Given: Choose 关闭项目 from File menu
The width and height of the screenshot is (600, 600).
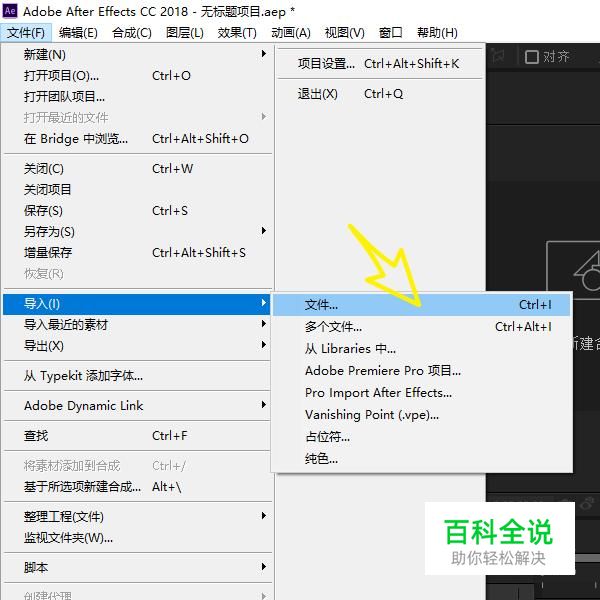Looking at the screenshot, I should tap(138, 189).
